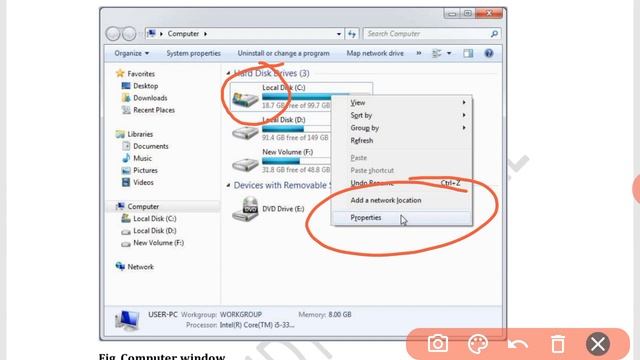This screenshot has width=640, height=360.
Task: Click the Explorer back navigation button
Action: (x=113, y=34)
